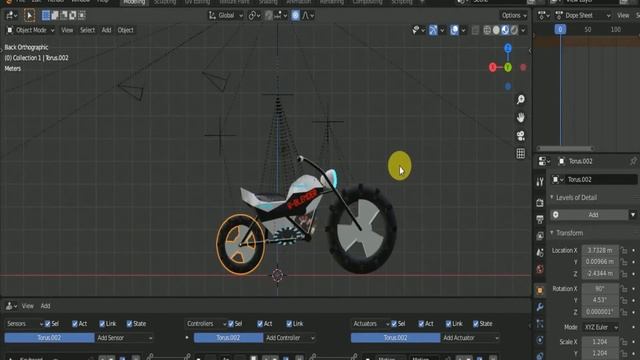
Task: Open the viewport Add menu
Action: 106,30
